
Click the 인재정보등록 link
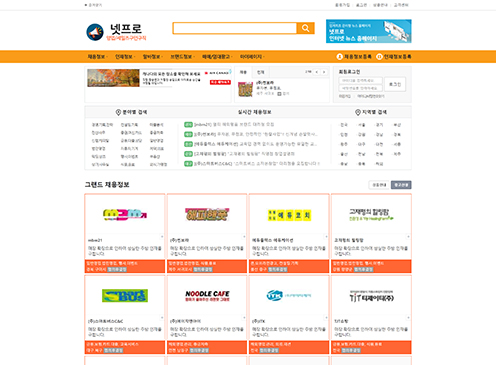[397, 57]
